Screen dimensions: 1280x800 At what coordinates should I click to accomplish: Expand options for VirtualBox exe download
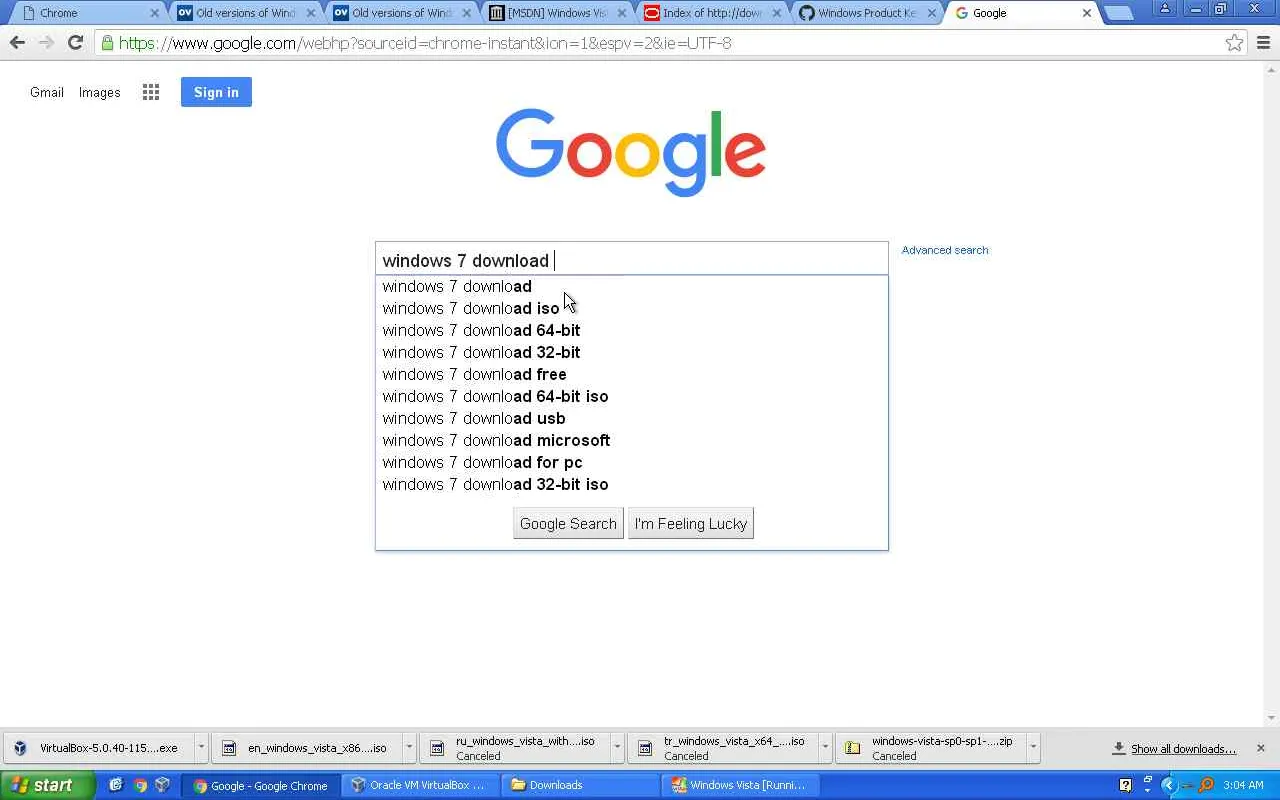coord(201,748)
